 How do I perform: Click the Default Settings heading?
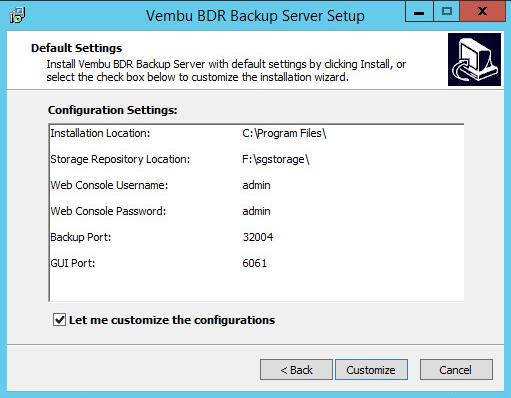click(x=76, y=48)
